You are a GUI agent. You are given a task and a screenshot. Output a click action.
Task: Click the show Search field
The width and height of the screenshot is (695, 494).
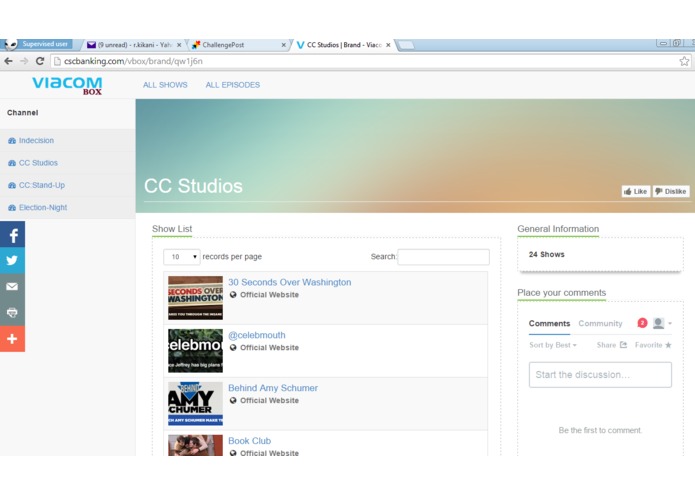[x=443, y=257]
